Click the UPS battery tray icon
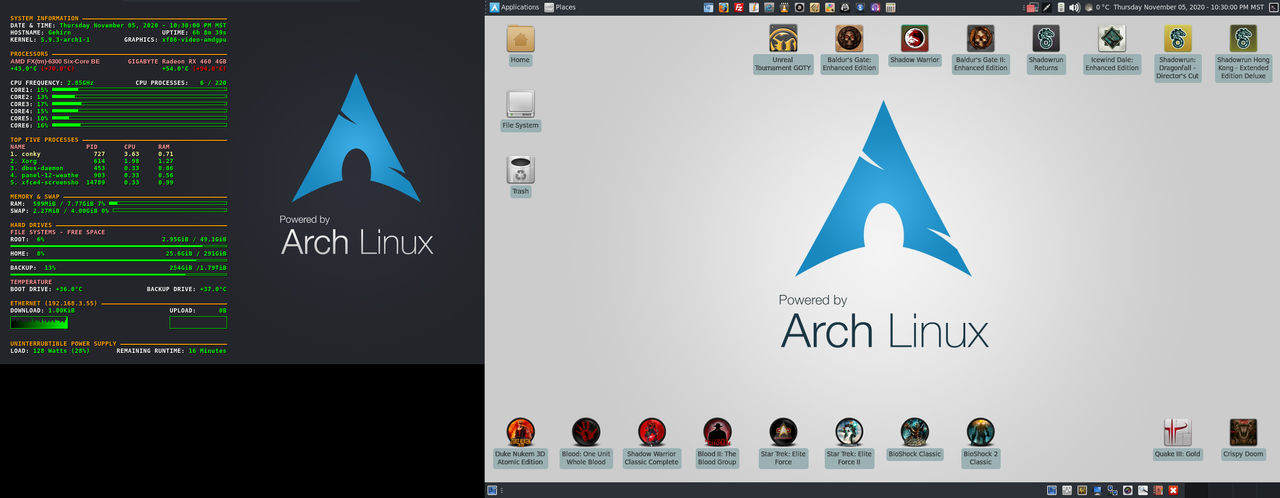The width and height of the screenshot is (1280, 498). pos(1061,7)
